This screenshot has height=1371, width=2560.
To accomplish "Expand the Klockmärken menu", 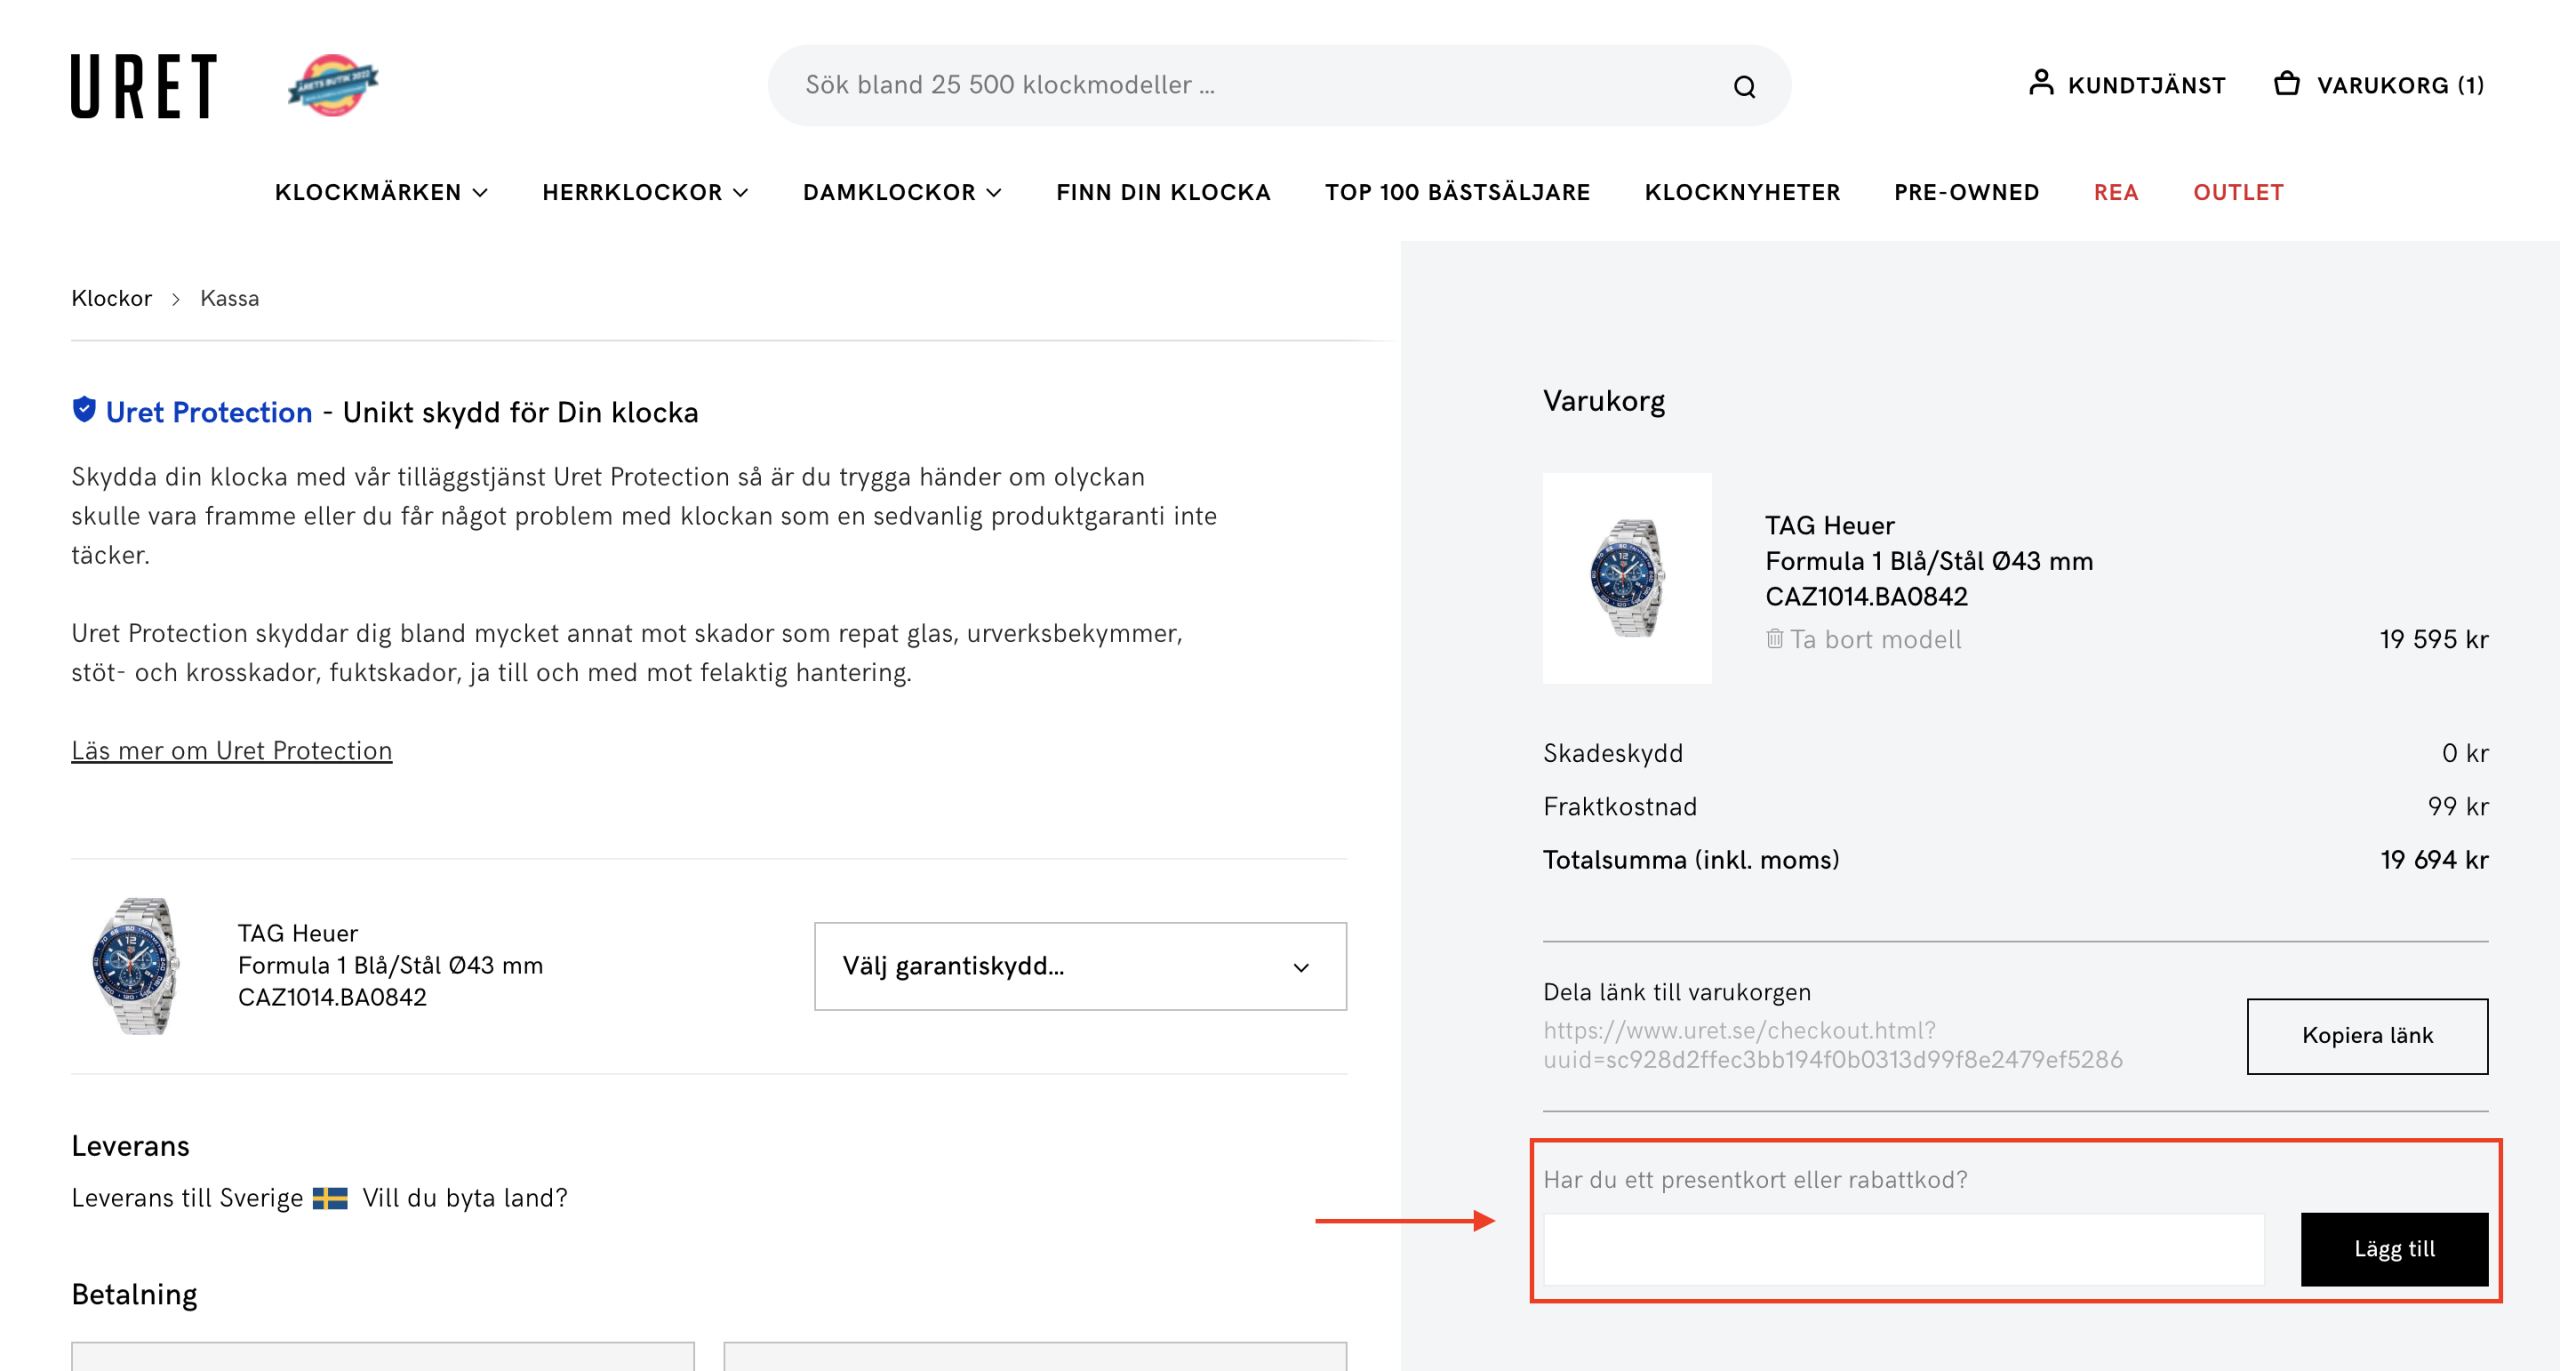I will [x=381, y=192].
